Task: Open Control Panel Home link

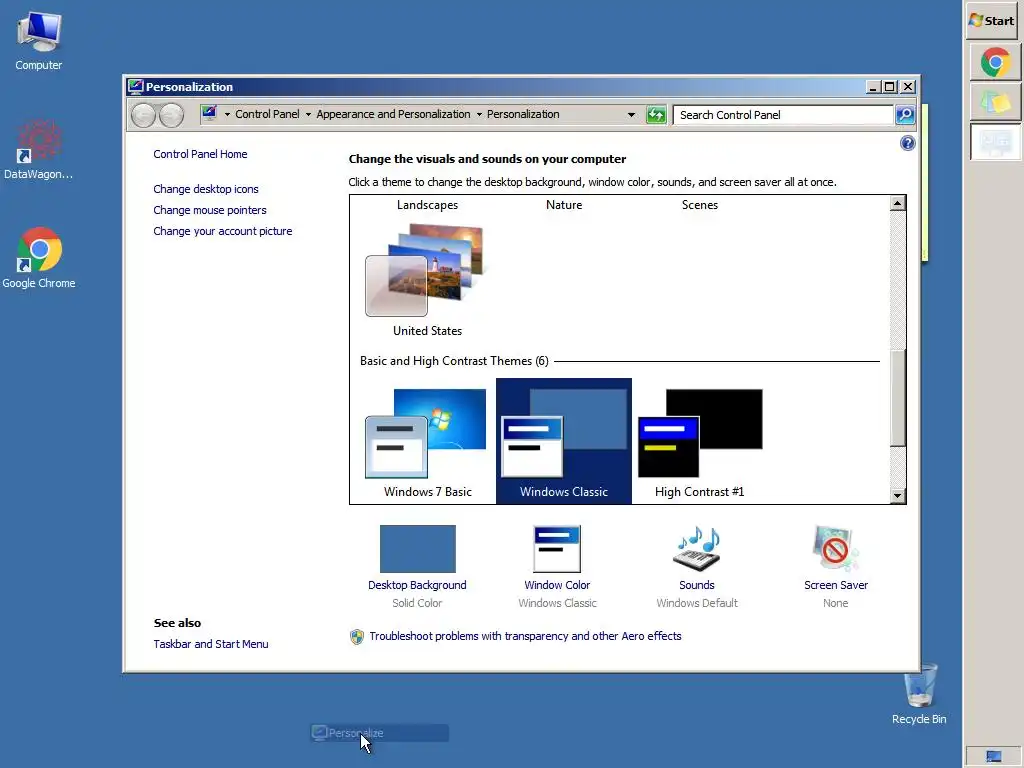Action: click(200, 154)
